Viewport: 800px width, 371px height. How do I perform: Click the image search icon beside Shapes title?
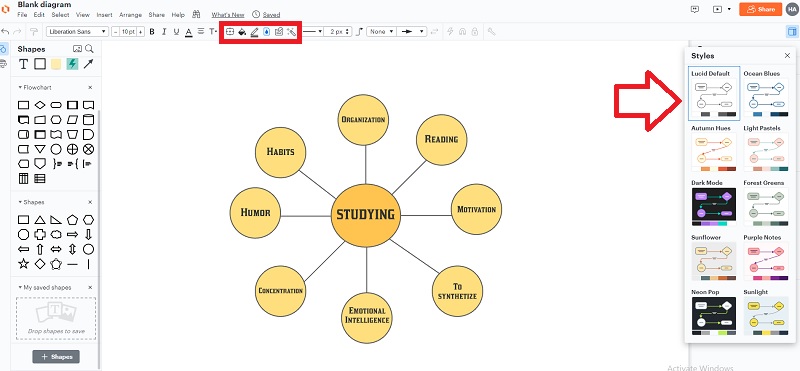pyautogui.click(x=78, y=49)
